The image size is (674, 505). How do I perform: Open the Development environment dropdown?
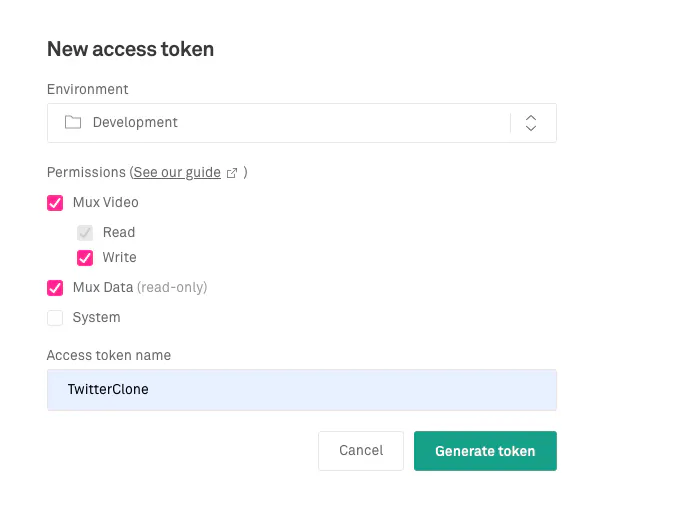(302, 123)
